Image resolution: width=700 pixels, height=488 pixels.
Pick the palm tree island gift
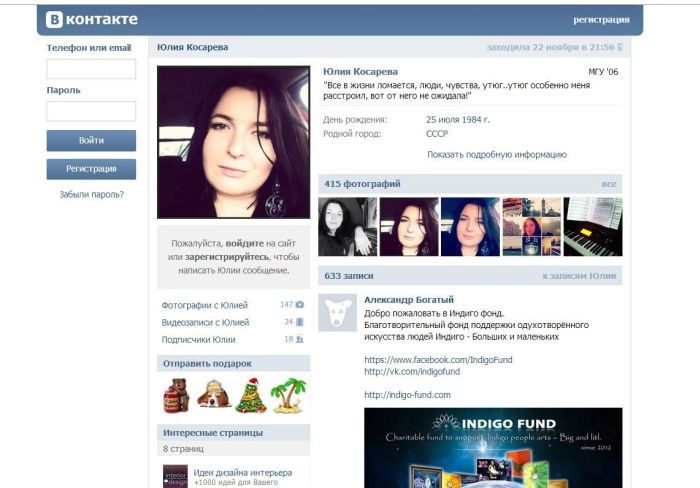pyautogui.click(x=288, y=395)
